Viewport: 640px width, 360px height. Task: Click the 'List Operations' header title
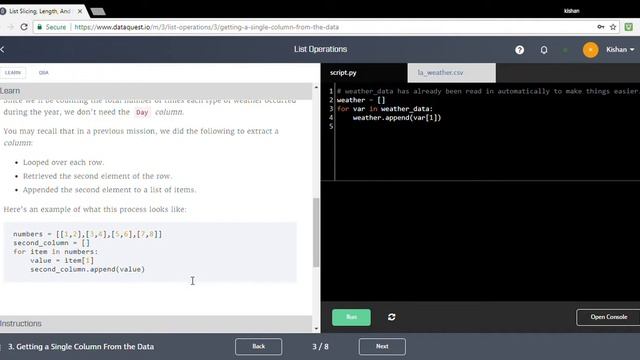320,49
